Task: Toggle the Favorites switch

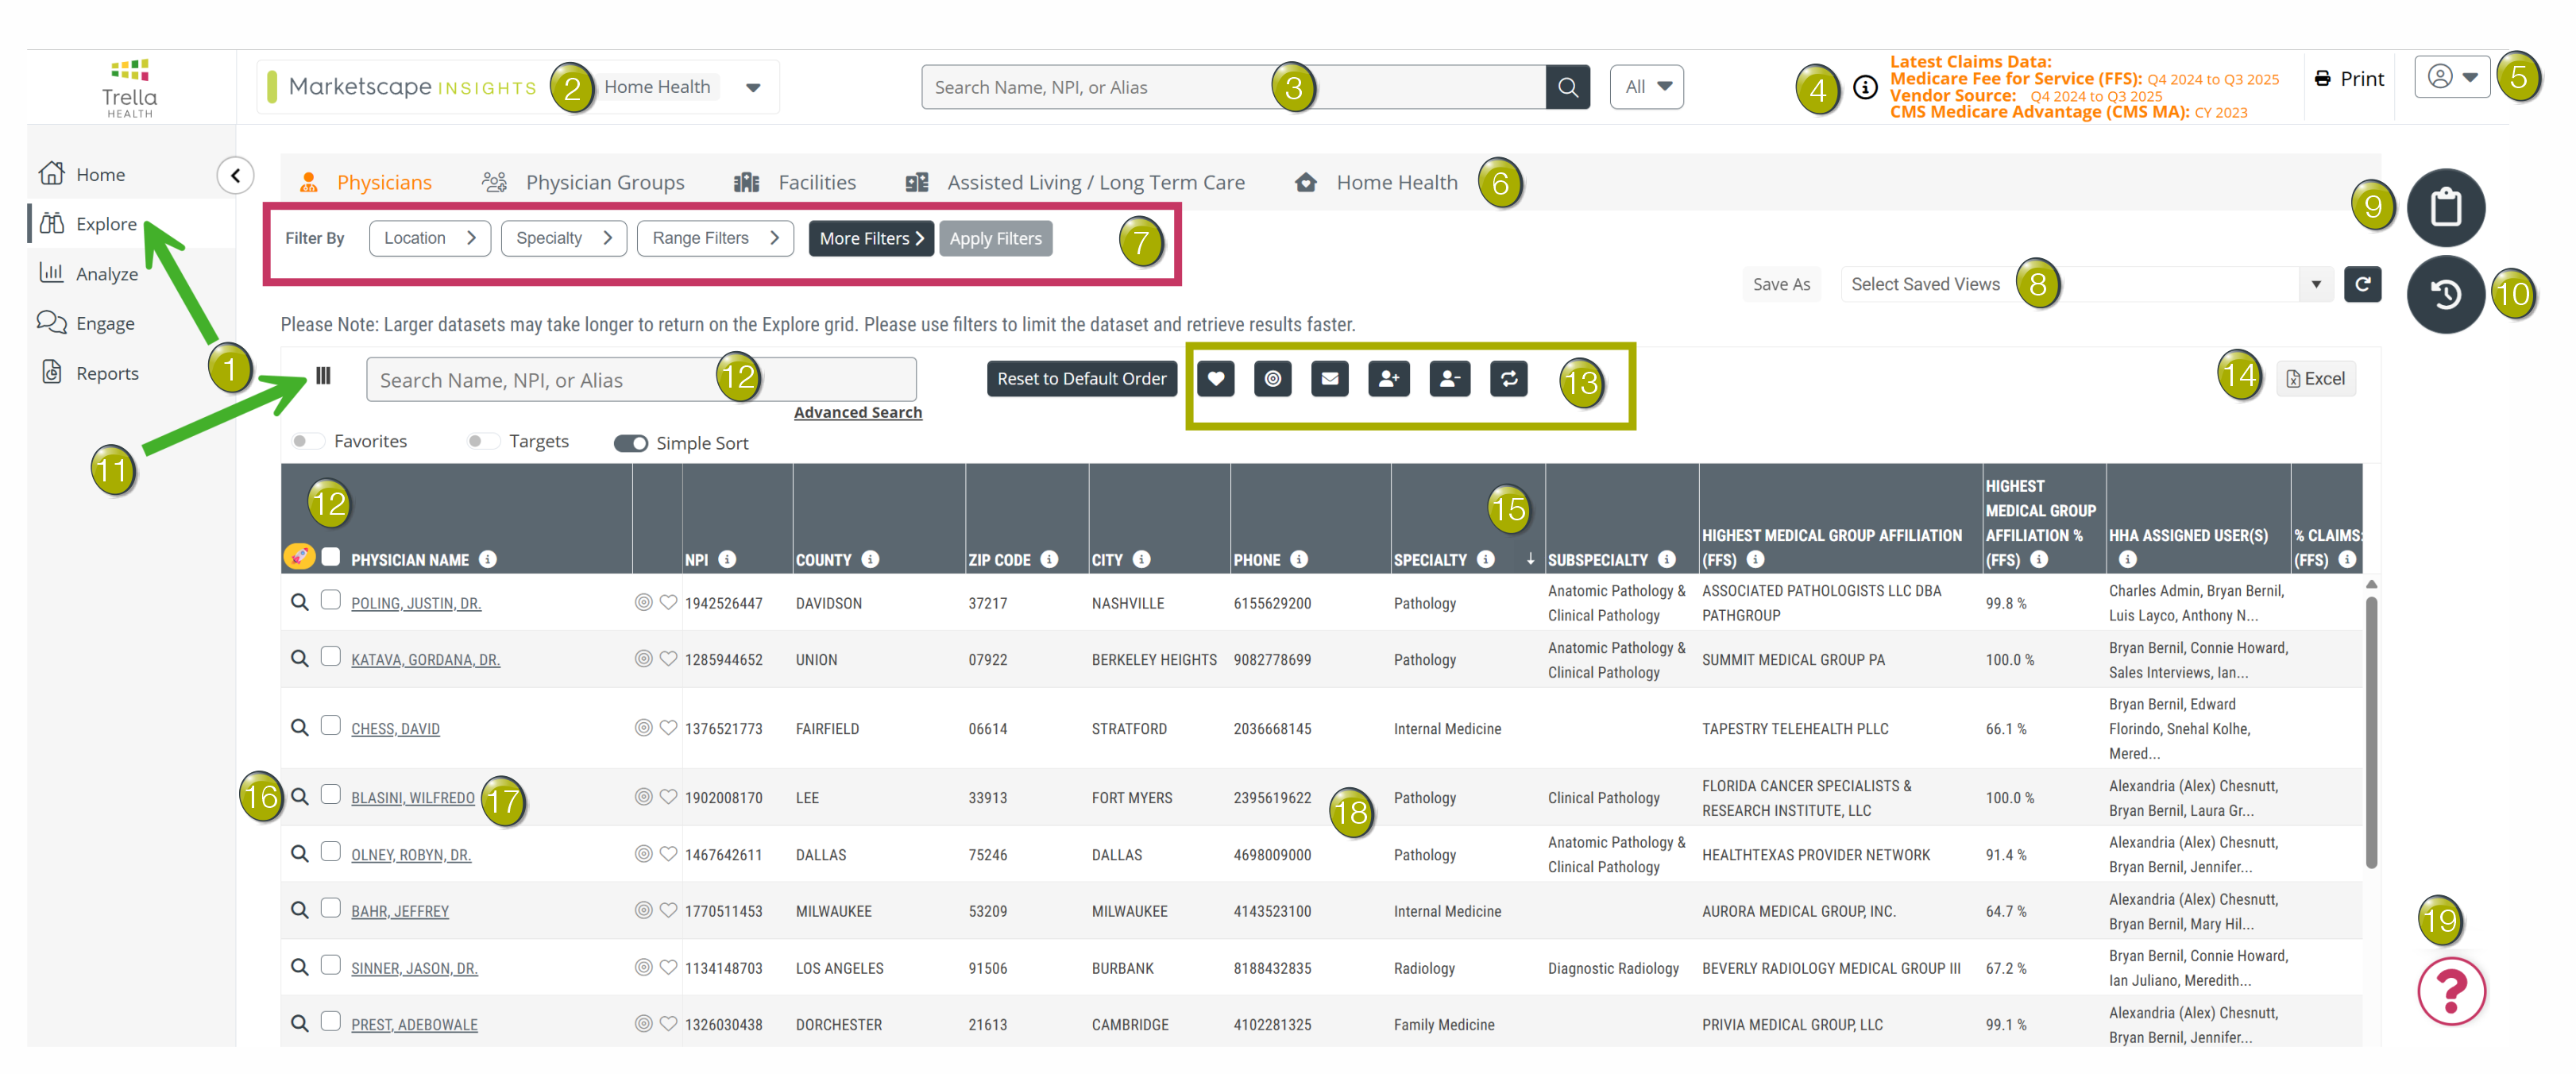Action: point(307,441)
